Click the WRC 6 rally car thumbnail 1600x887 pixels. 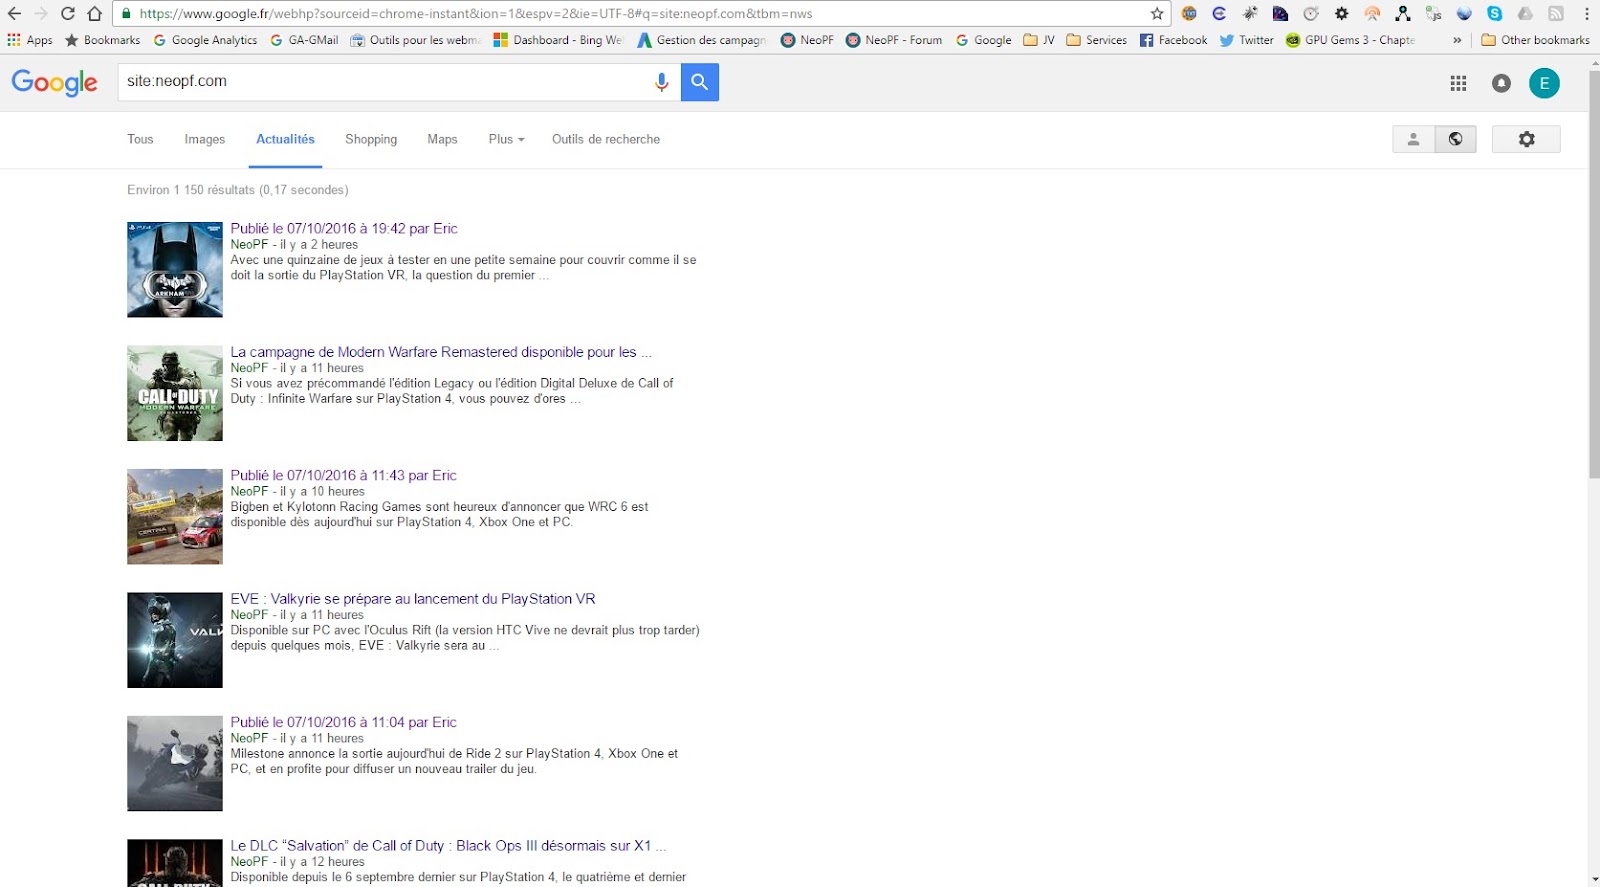tap(175, 517)
